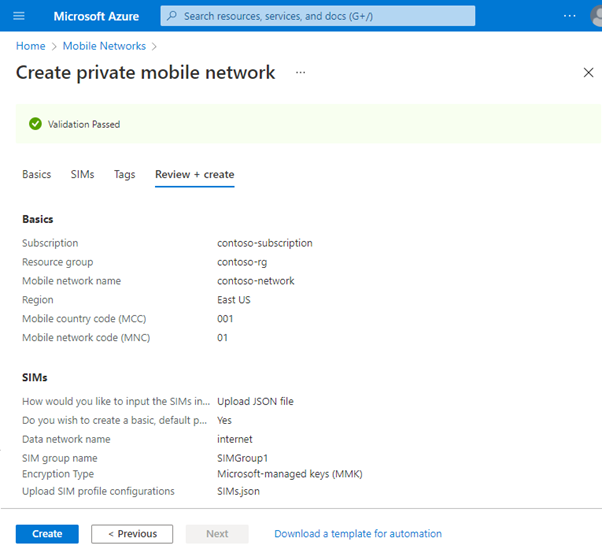
Task: Click the Create private mobile network title
Action: click(146, 73)
